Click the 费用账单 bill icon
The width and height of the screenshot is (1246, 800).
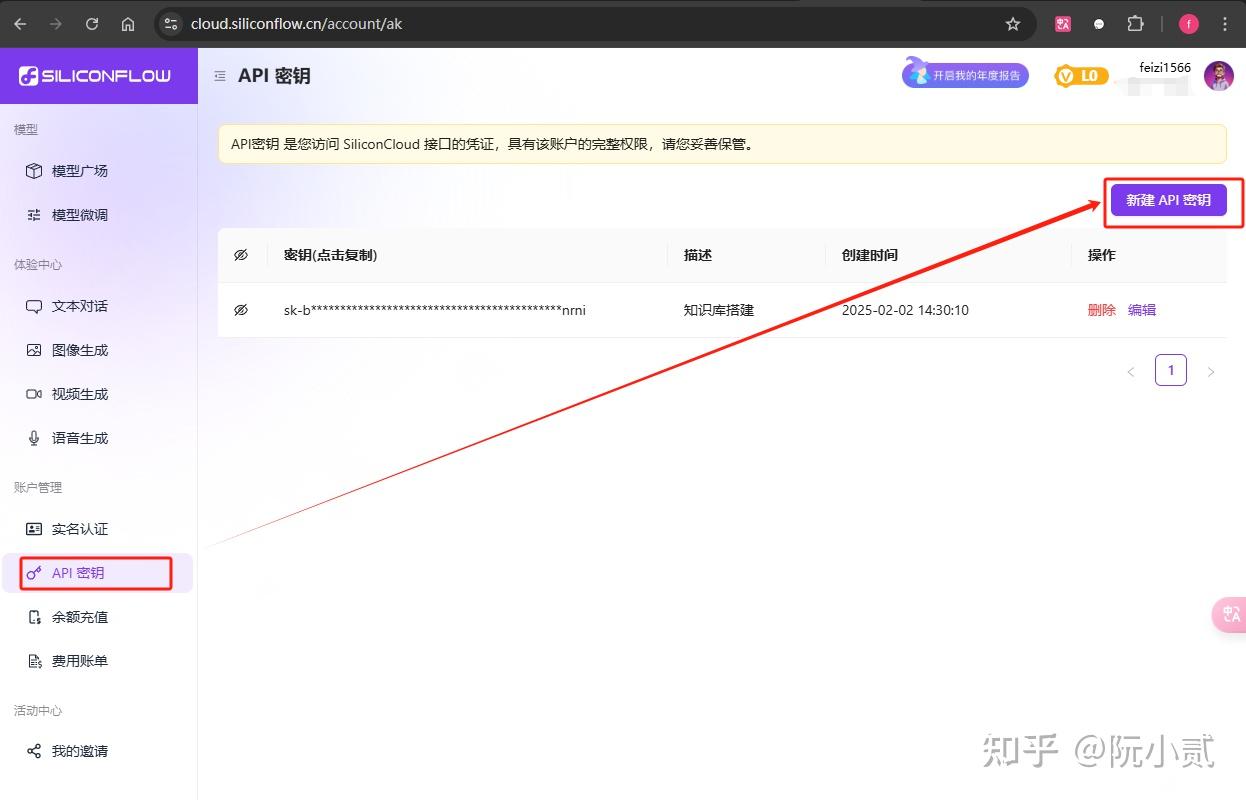[x=34, y=661]
